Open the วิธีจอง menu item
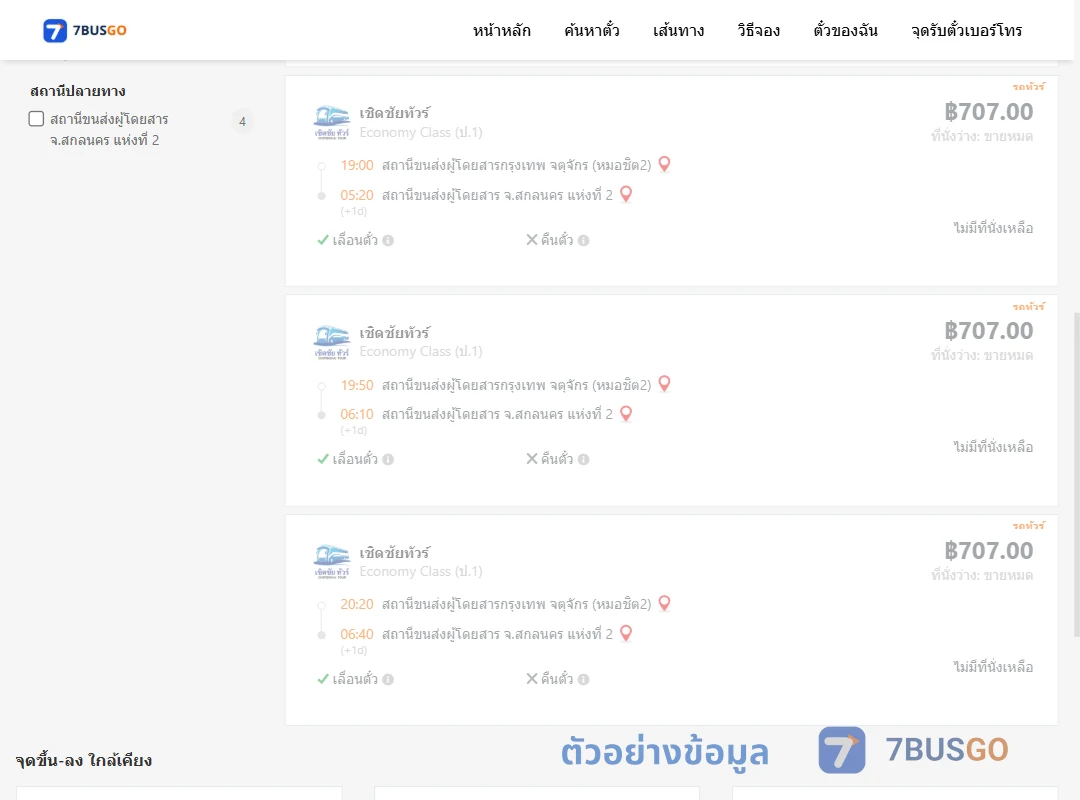The width and height of the screenshot is (1080, 800). pyautogui.click(x=758, y=30)
